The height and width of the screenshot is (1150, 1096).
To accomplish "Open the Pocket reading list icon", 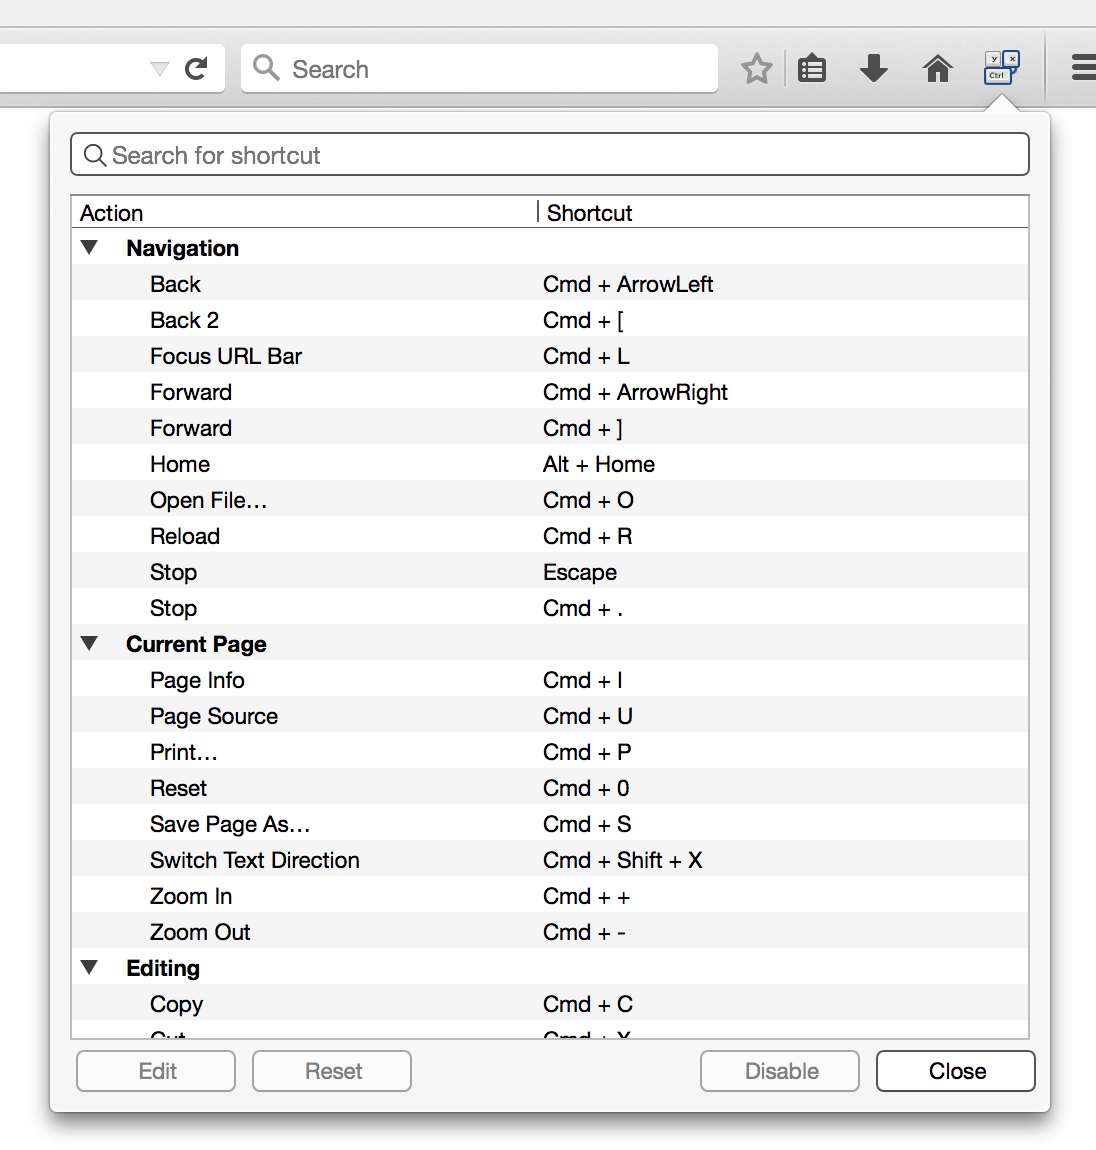I will coord(812,68).
